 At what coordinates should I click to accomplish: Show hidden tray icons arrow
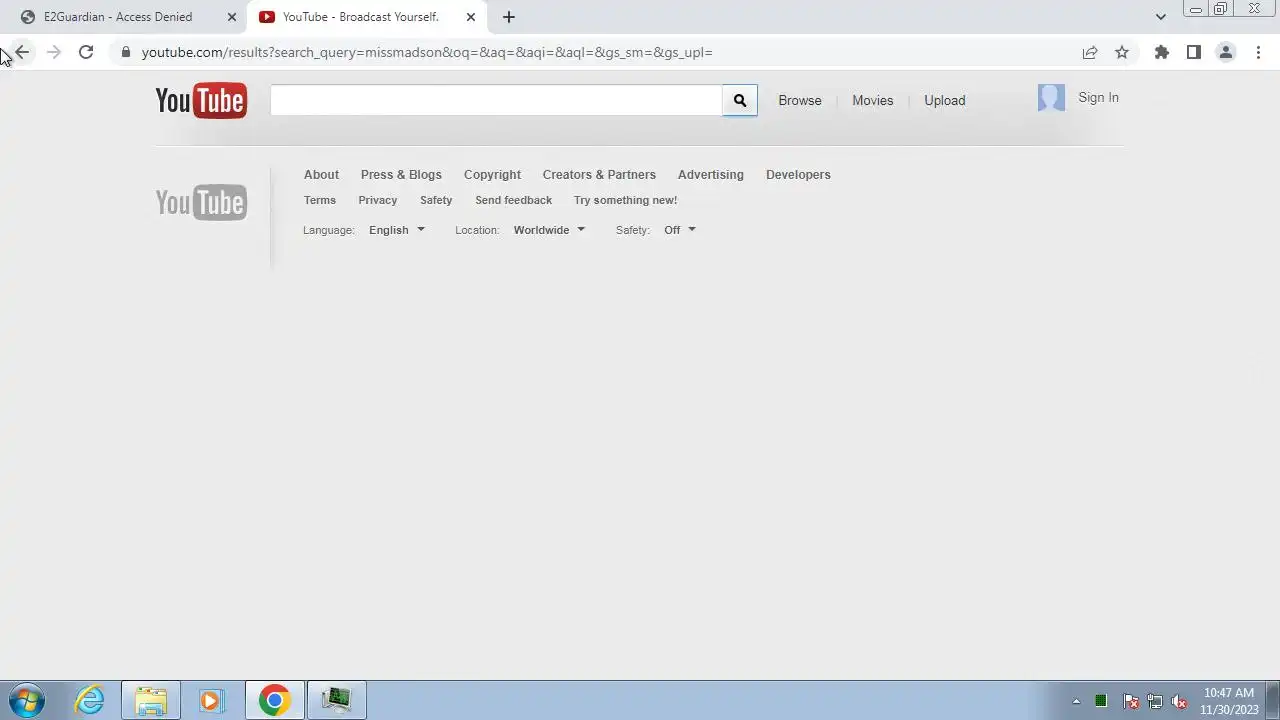(x=1076, y=701)
